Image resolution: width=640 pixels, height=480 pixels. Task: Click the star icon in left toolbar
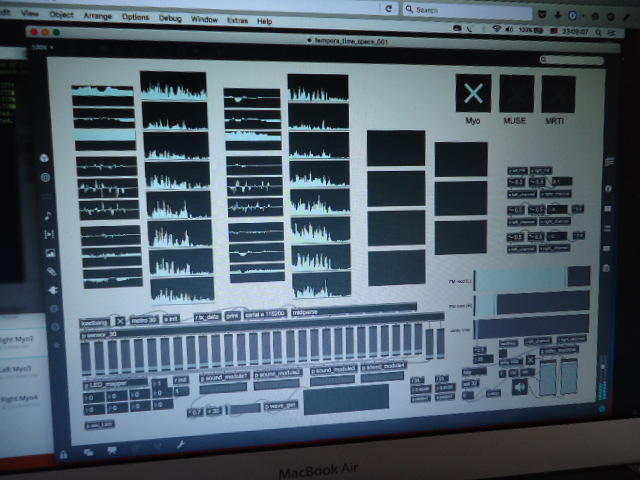coord(57,345)
